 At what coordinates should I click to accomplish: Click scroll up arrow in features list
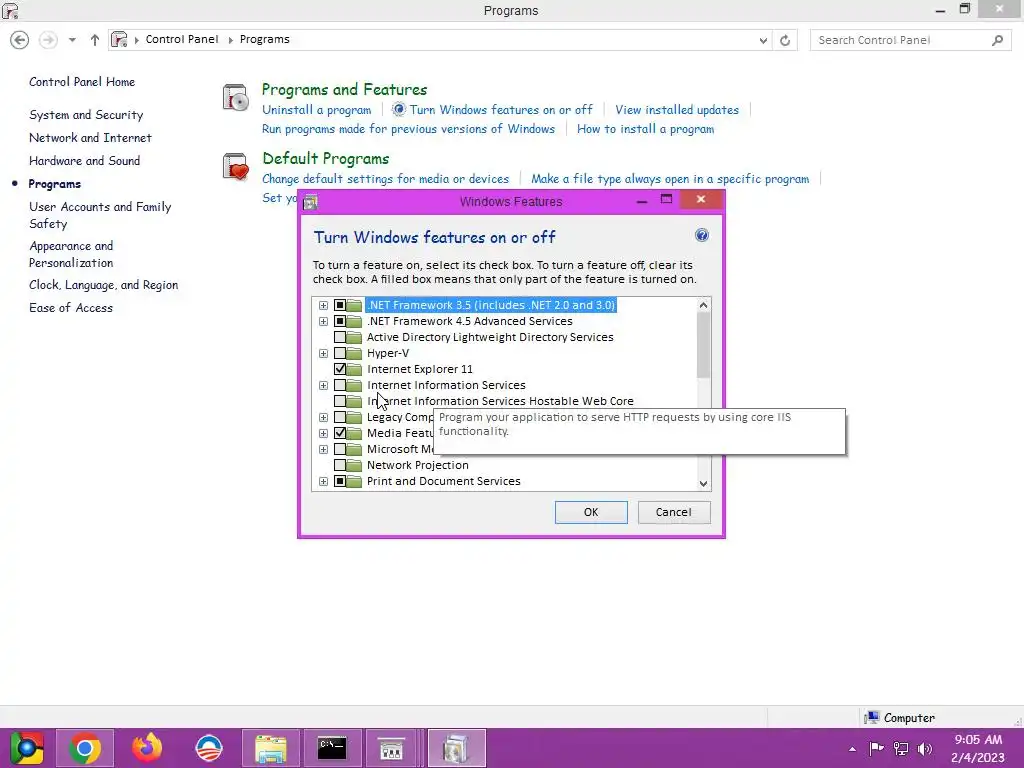point(703,305)
